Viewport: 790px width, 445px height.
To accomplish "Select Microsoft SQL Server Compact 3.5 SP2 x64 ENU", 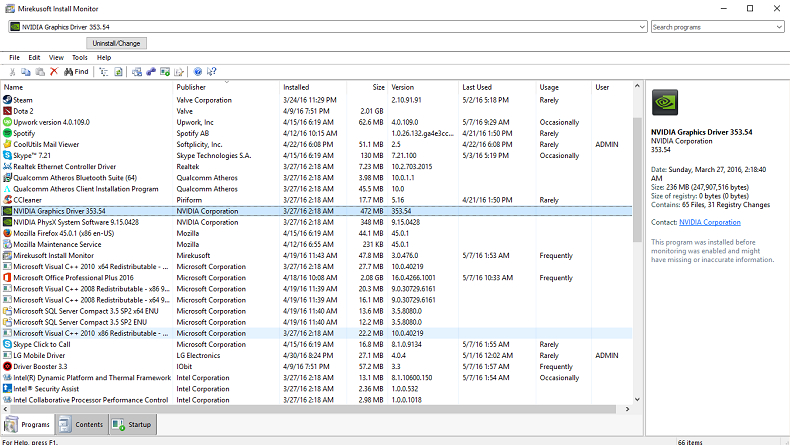I will click(316, 311).
